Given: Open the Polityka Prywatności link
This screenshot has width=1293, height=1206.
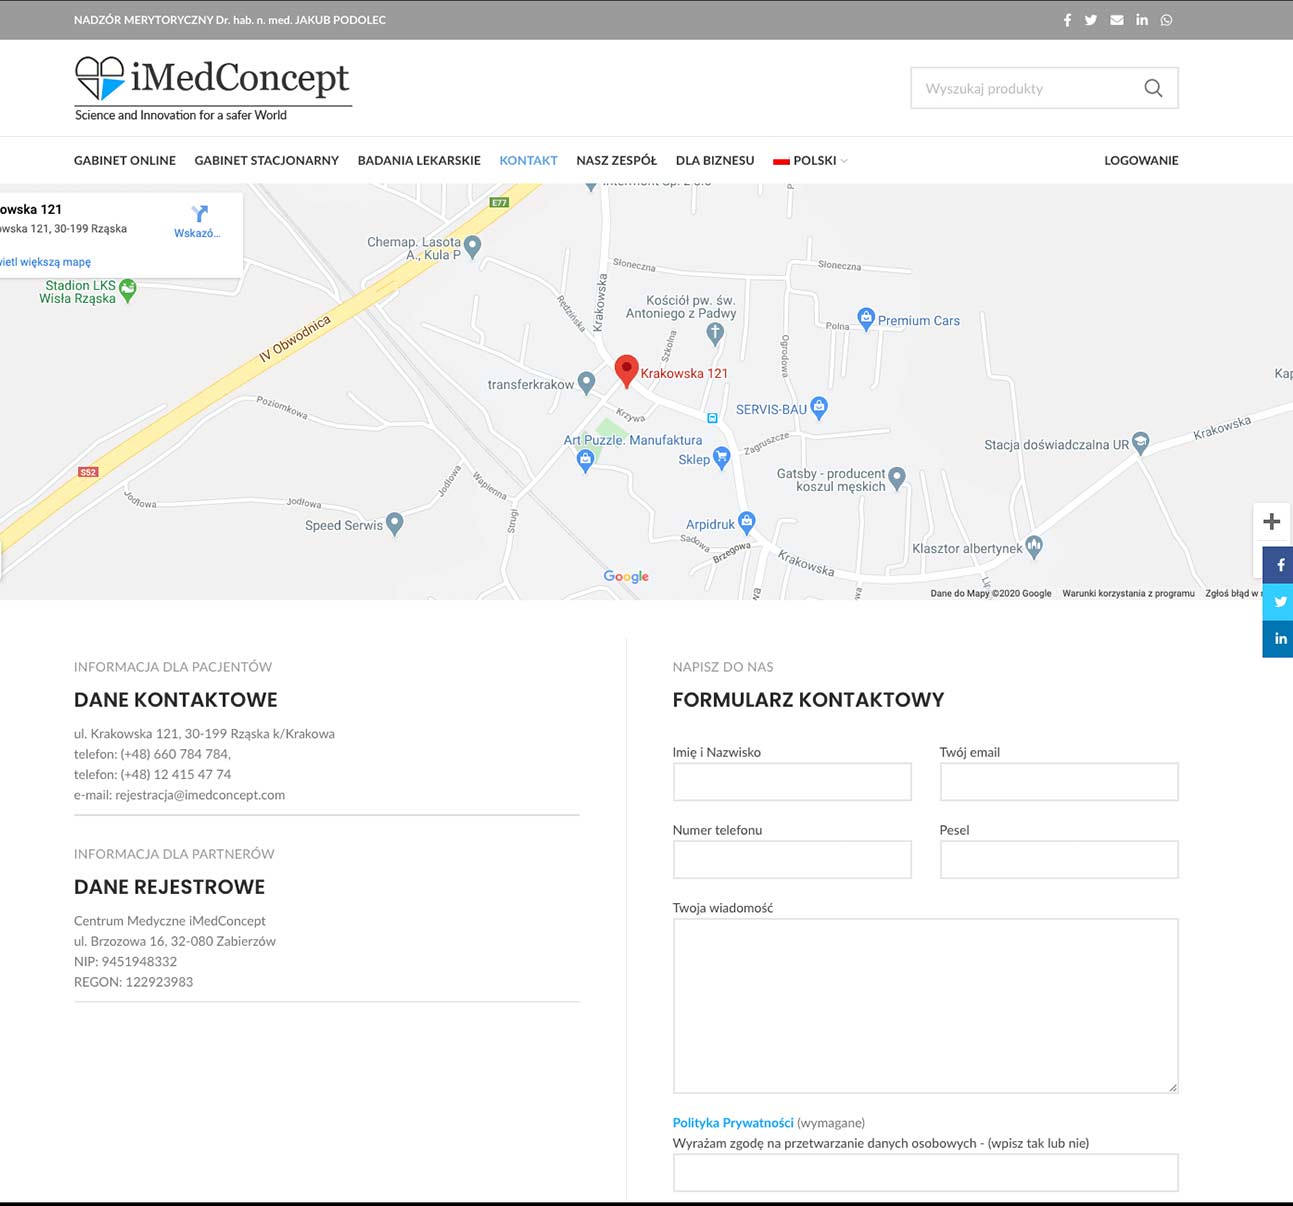Looking at the screenshot, I should coord(733,1123).
